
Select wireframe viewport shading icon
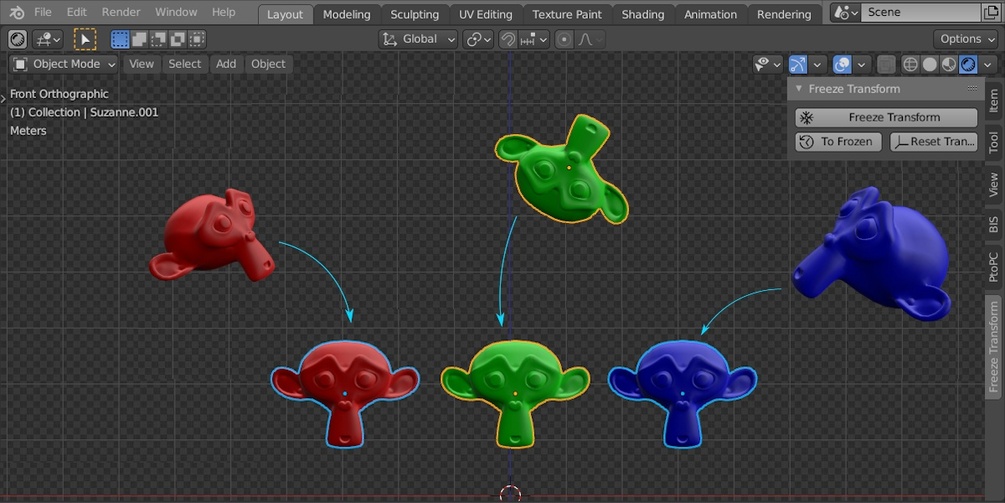pos(910,64)
